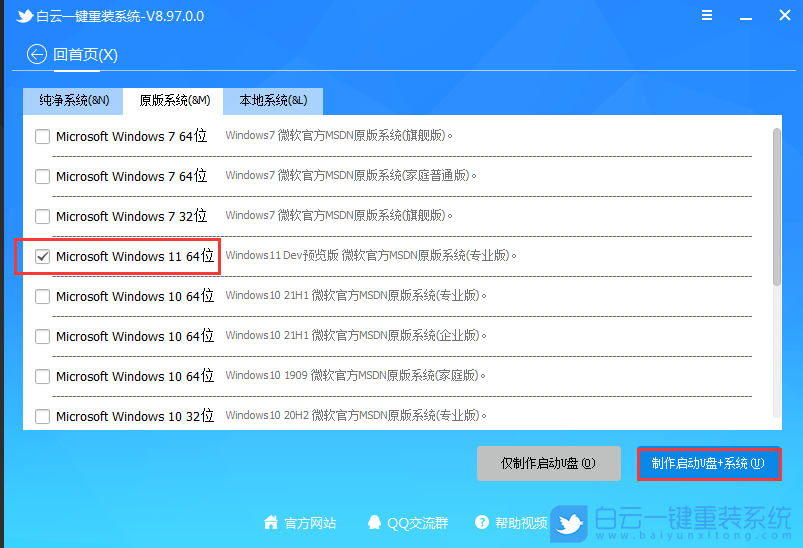Click the home icon beside 官方网站
Viewport: 803px width, 548px height.
(x=270, y=522)
